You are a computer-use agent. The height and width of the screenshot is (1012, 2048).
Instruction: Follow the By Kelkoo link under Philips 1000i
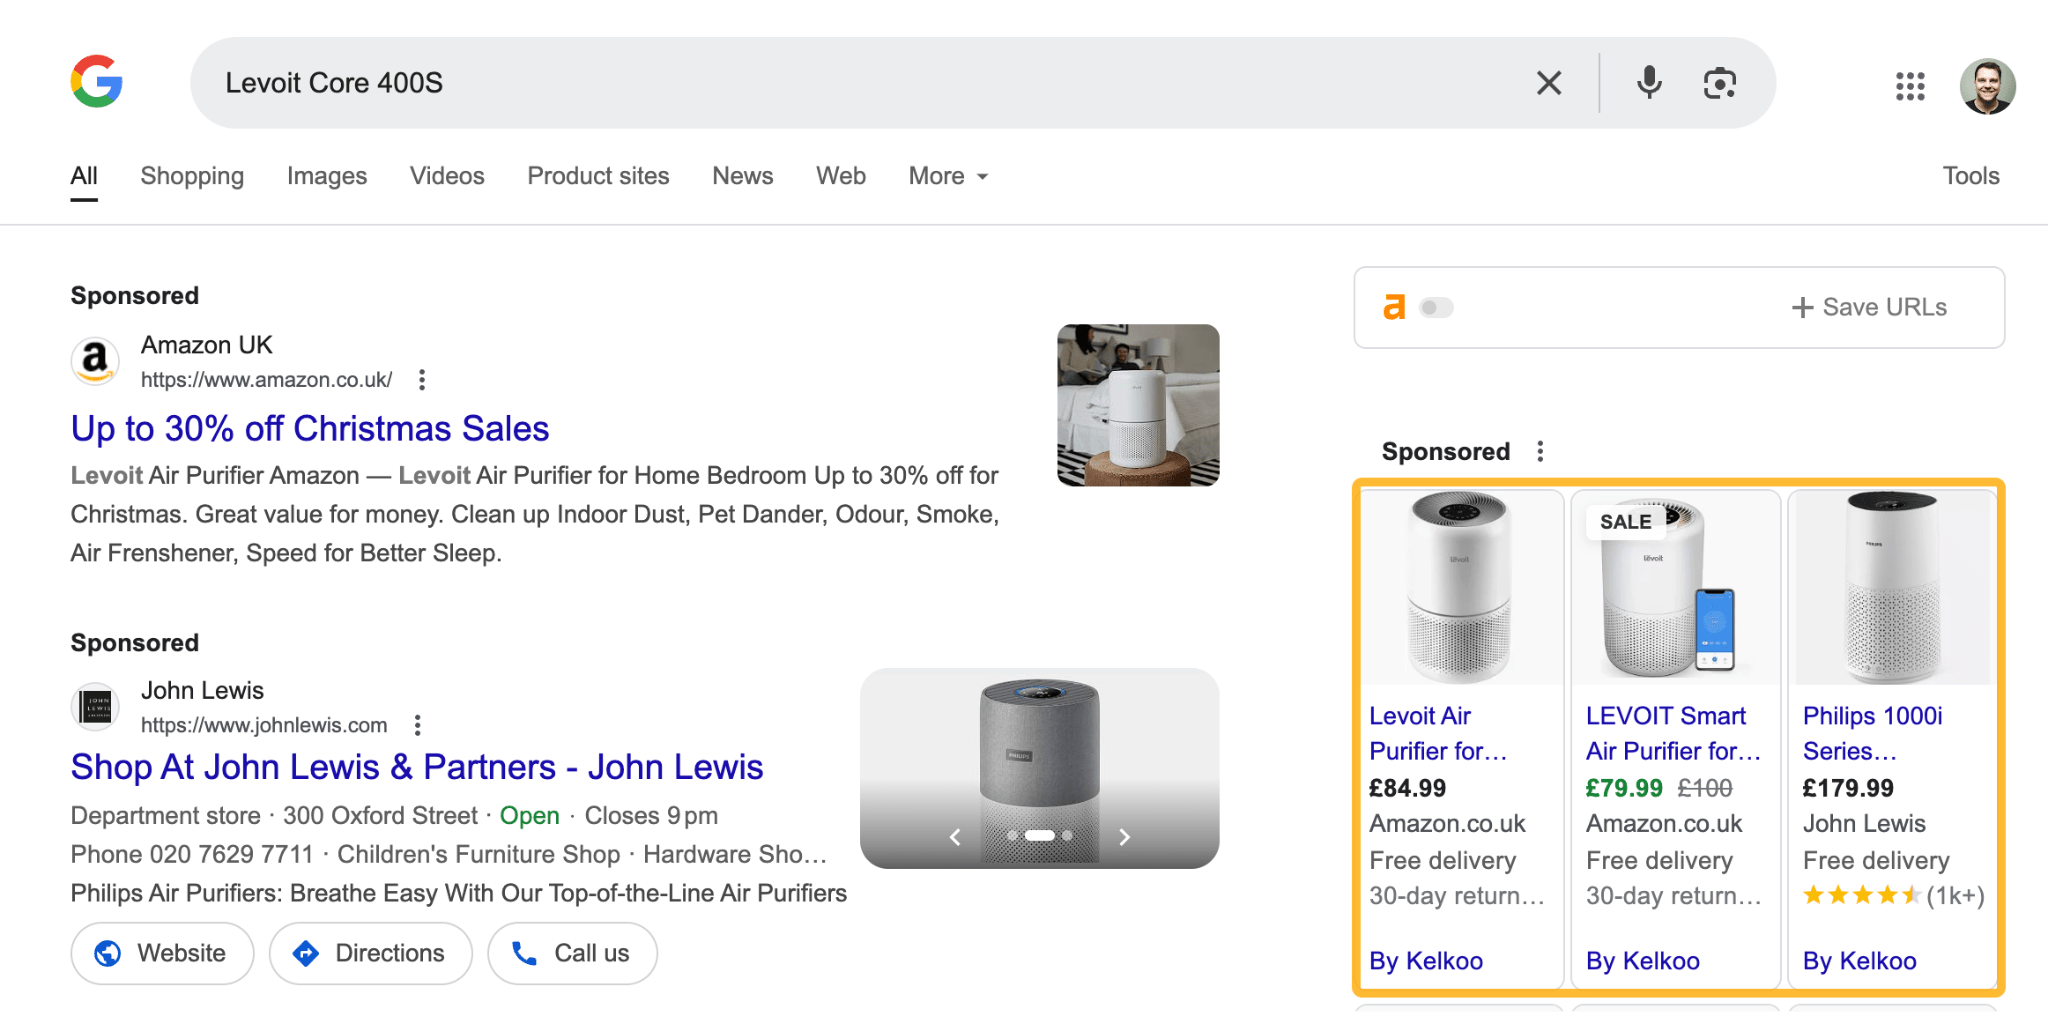pos(1858,960)
